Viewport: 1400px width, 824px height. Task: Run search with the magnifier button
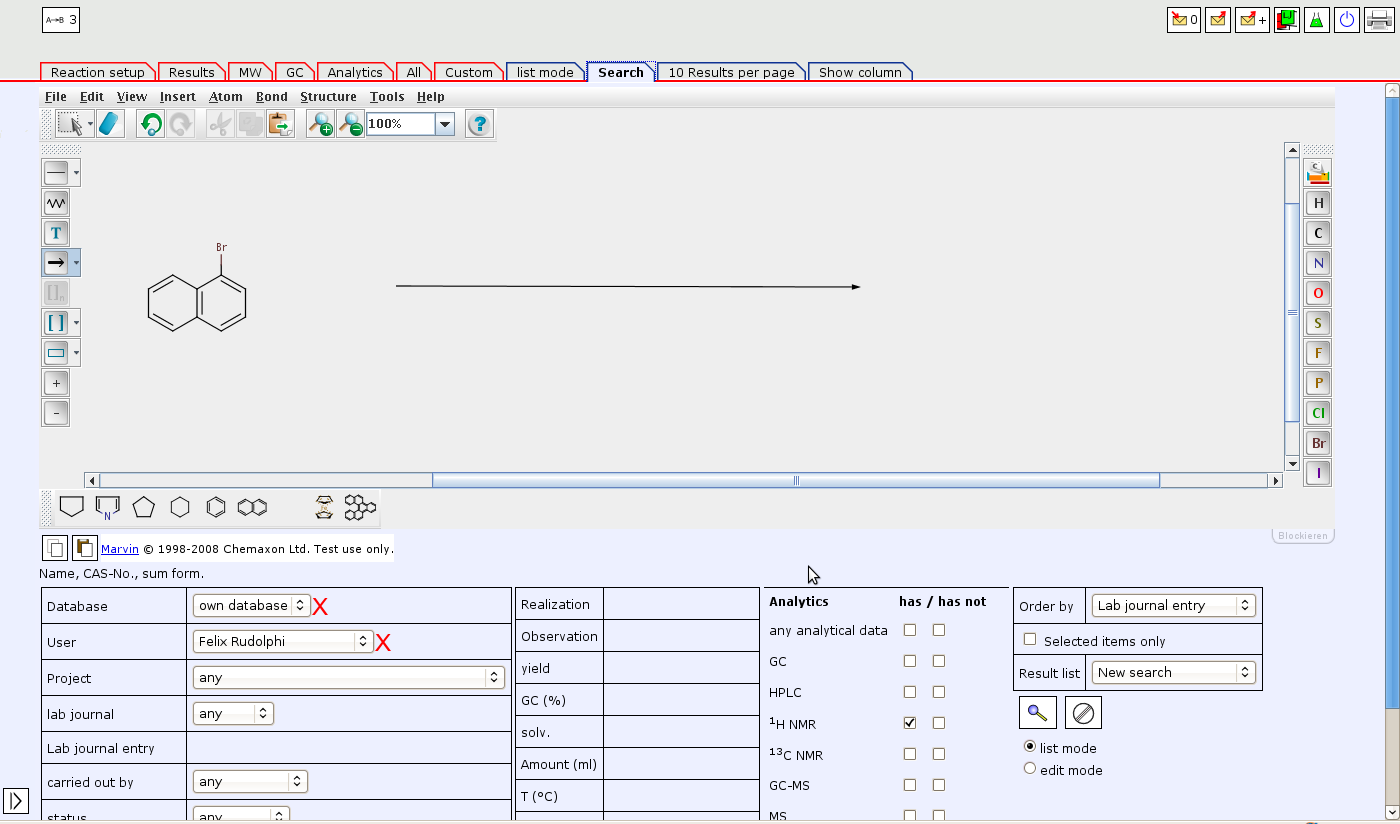(1038, 713)
